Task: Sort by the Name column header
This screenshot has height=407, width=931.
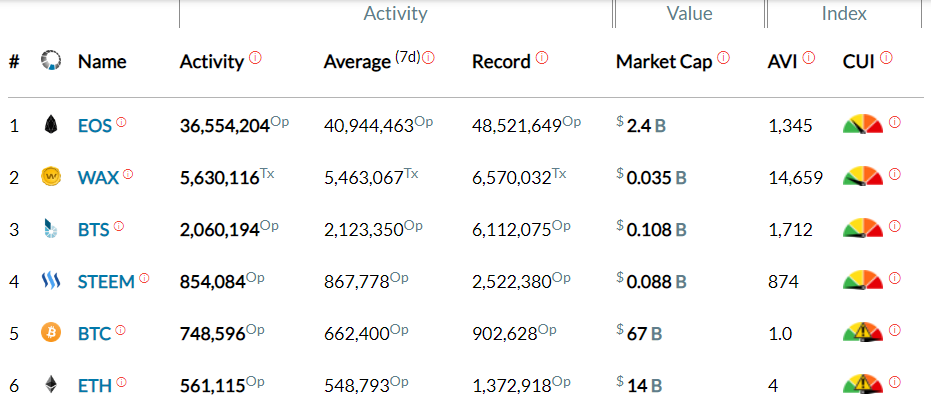Action: (x=102, y=62)
